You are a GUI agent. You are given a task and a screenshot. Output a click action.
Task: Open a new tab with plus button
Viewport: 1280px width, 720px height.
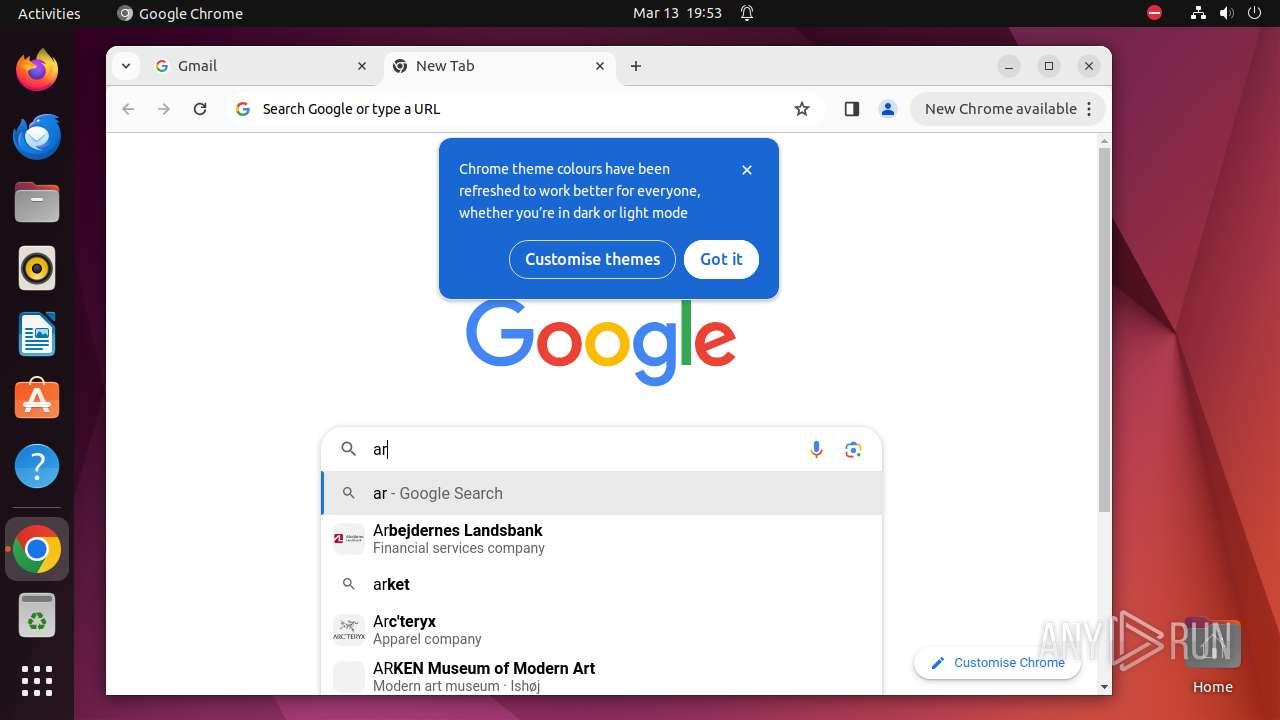coord(636,66)
